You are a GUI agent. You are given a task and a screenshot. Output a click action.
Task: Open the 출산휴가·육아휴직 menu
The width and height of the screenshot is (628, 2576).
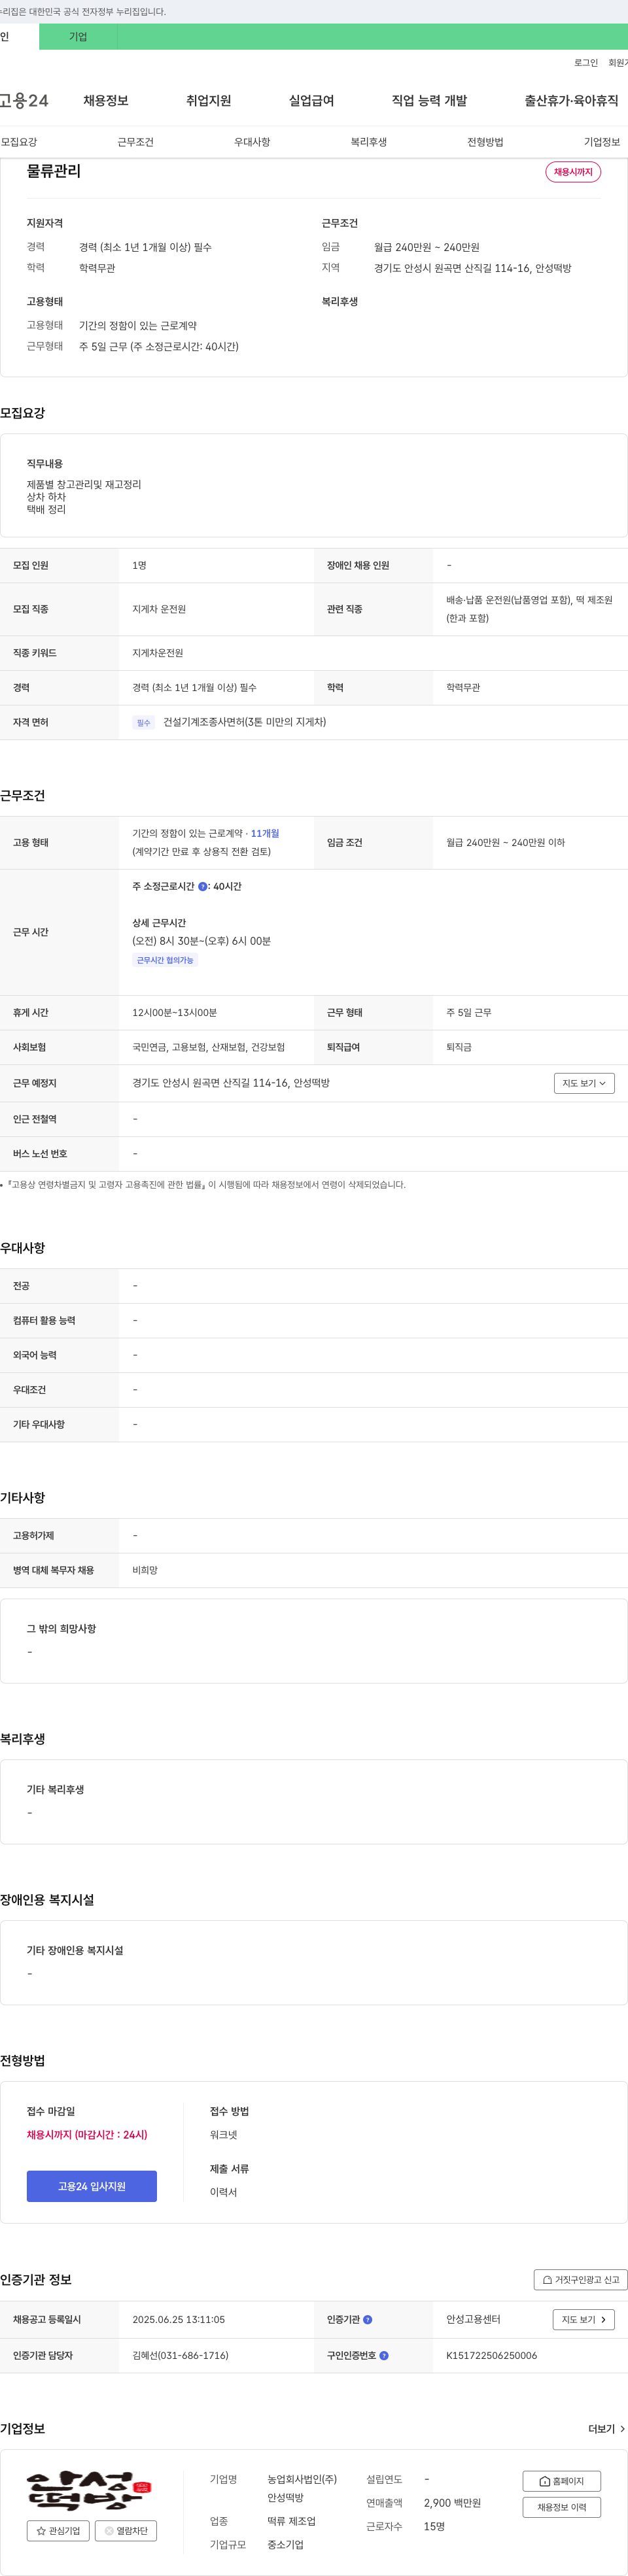click(571, 101)
